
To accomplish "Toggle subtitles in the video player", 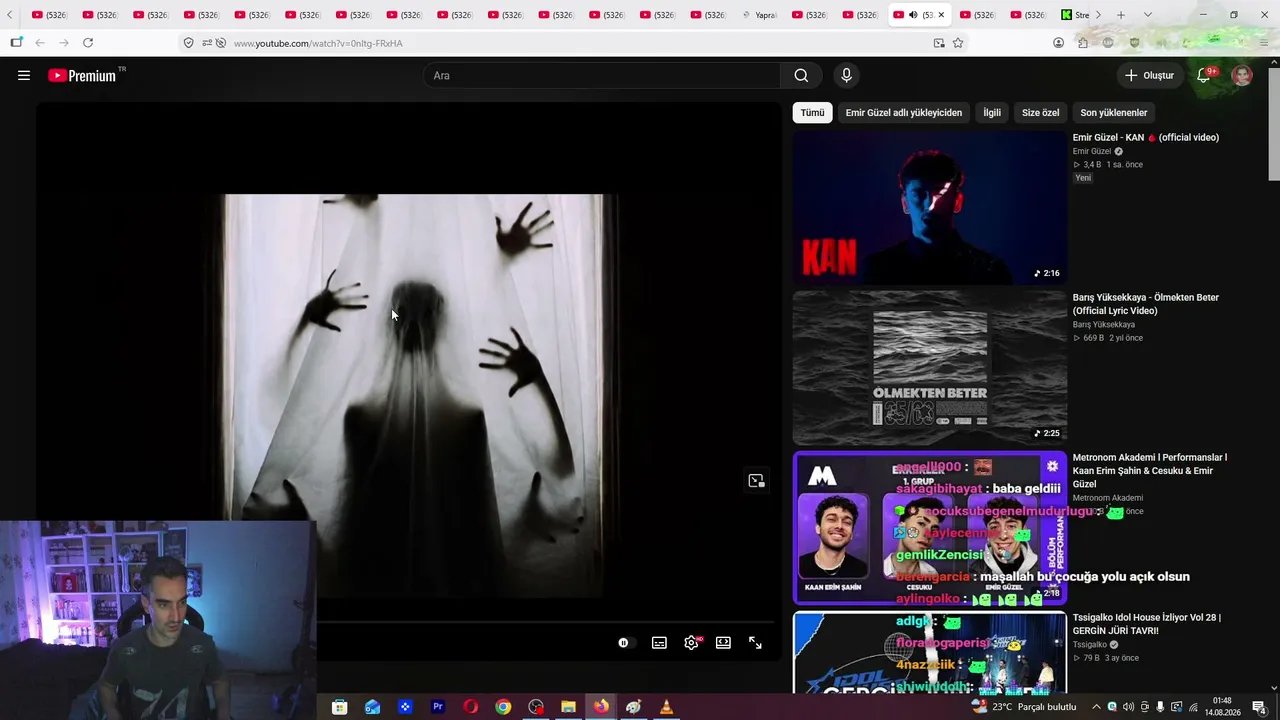I will [659, 643].
